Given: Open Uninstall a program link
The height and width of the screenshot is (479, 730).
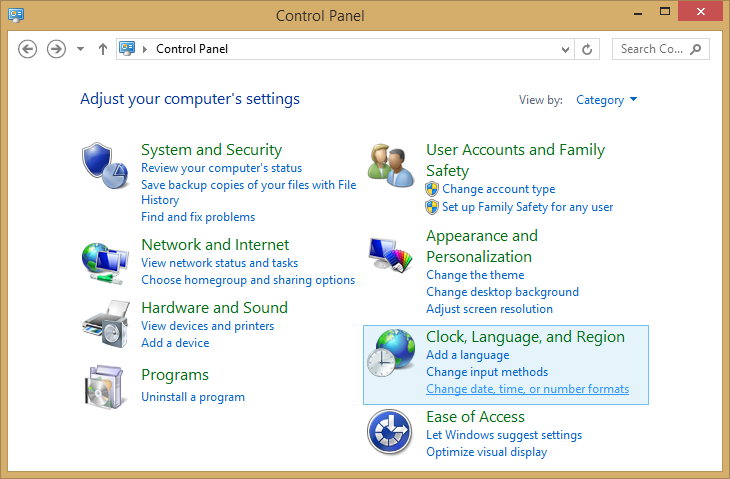Looking at the screenshot, I should tap(193, 397).
